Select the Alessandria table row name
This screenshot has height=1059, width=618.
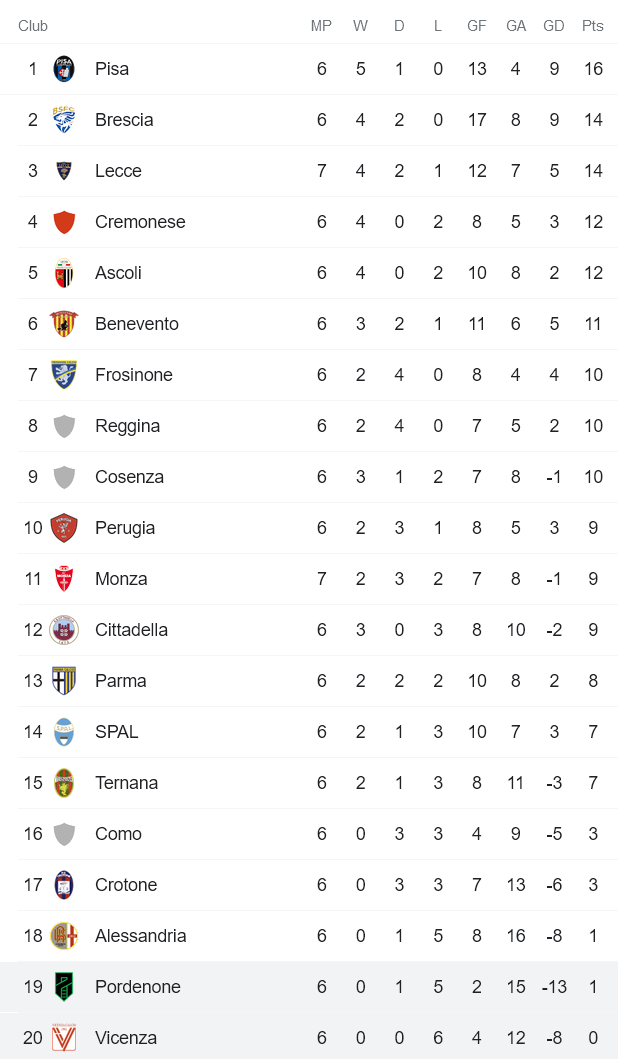[x=140, y=936]
